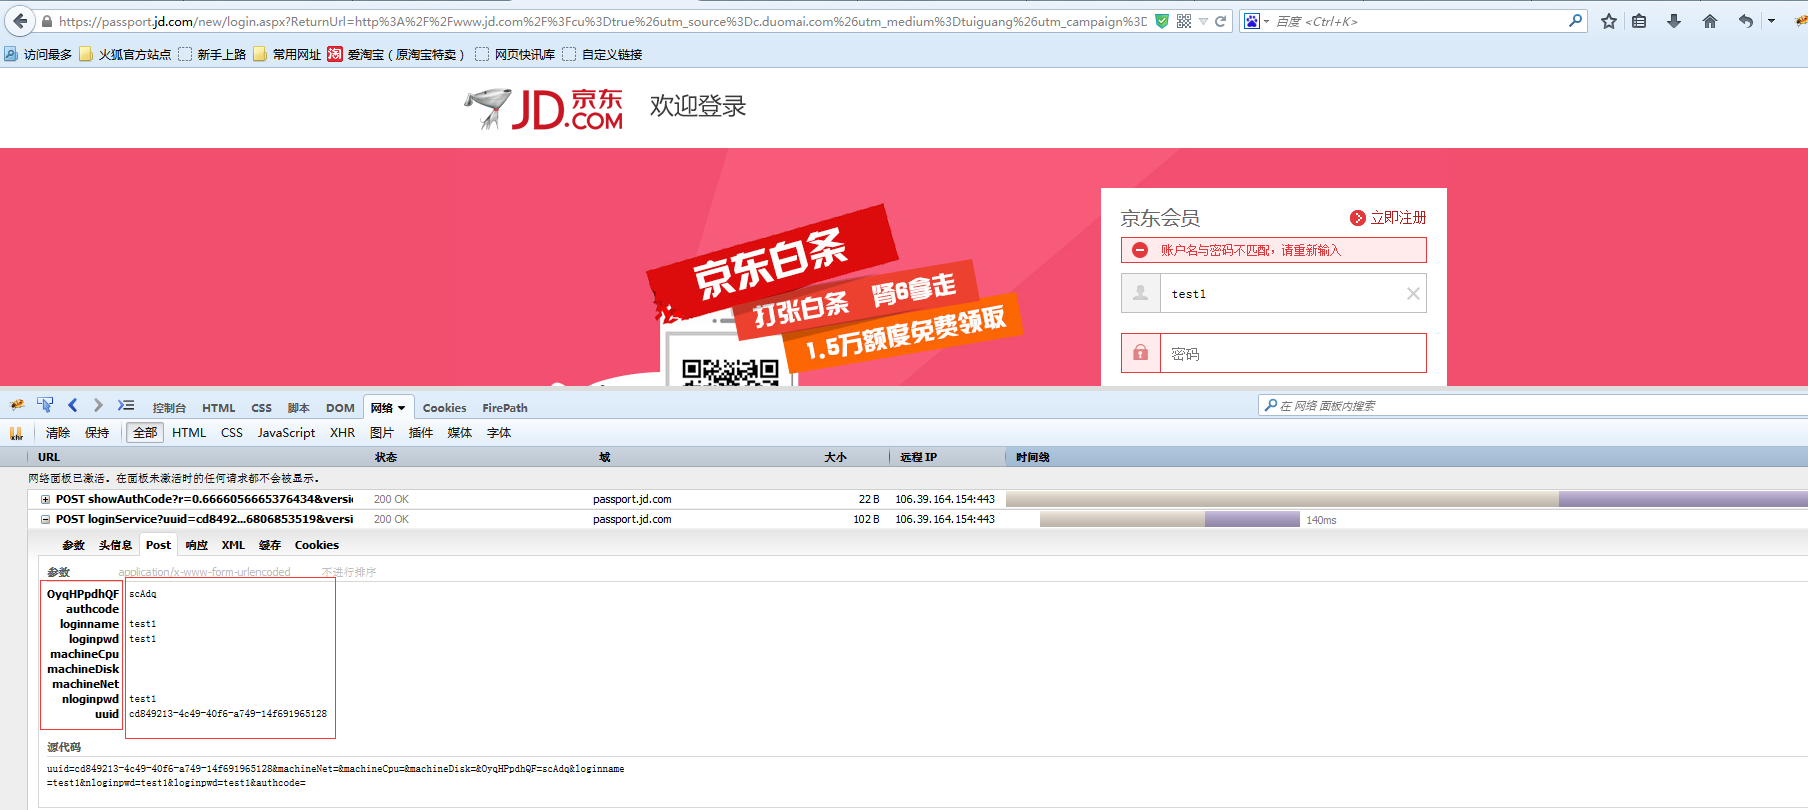Filter network requests by 媒体
This screenshot has width=1808, height=810.
coord(460,433)
